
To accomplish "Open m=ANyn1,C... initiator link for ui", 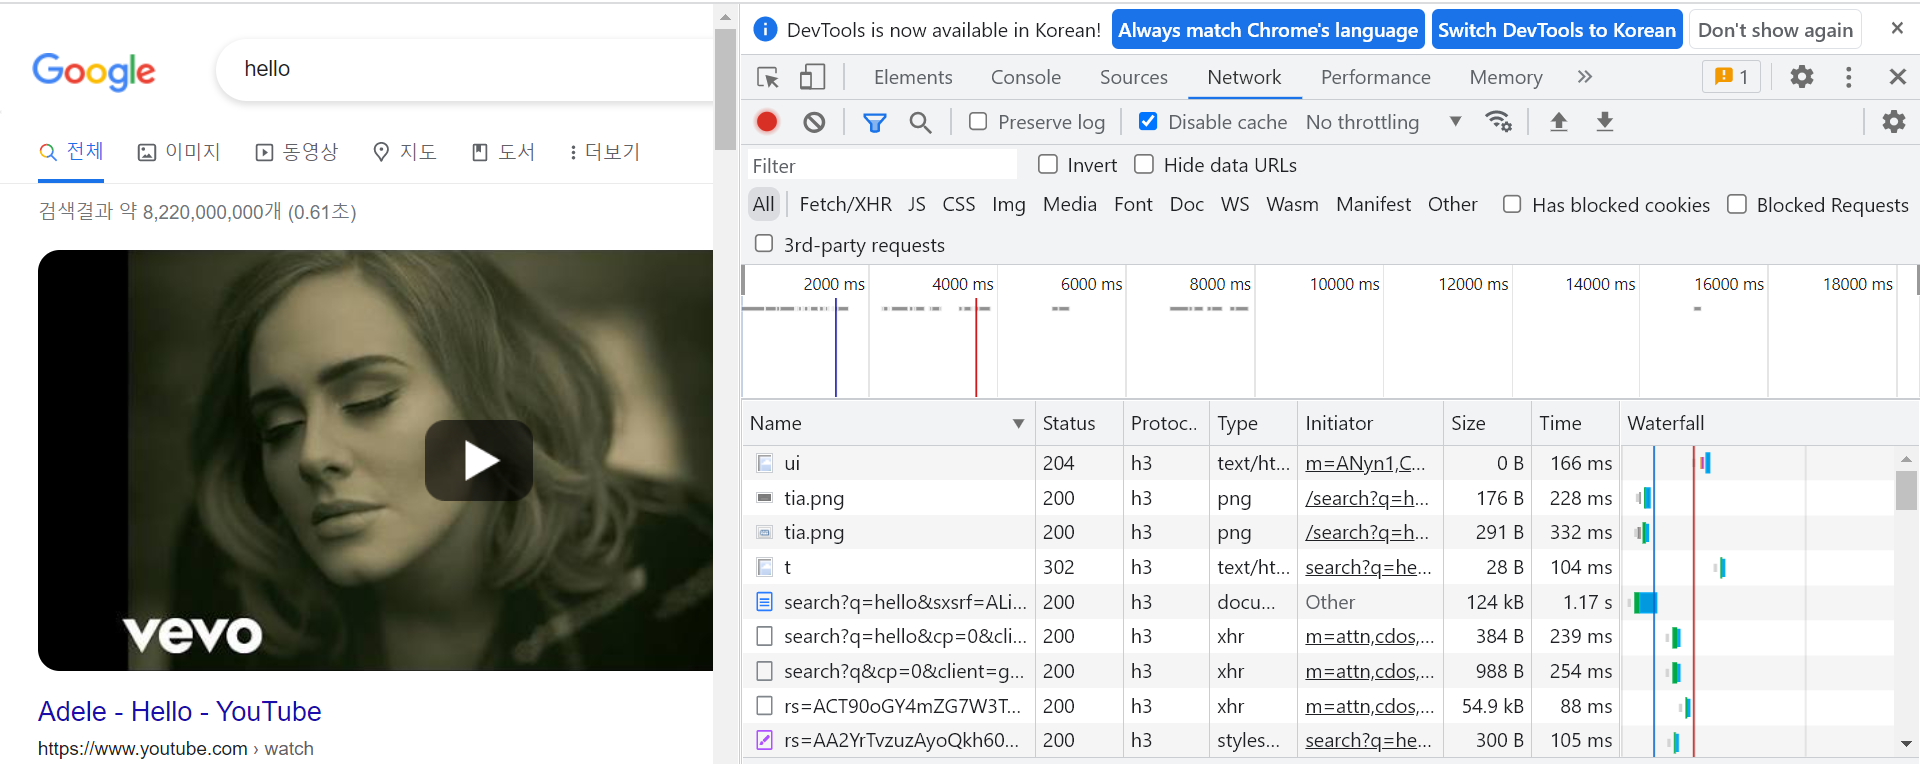I will pyautogui.click(x=1366, y=463).
